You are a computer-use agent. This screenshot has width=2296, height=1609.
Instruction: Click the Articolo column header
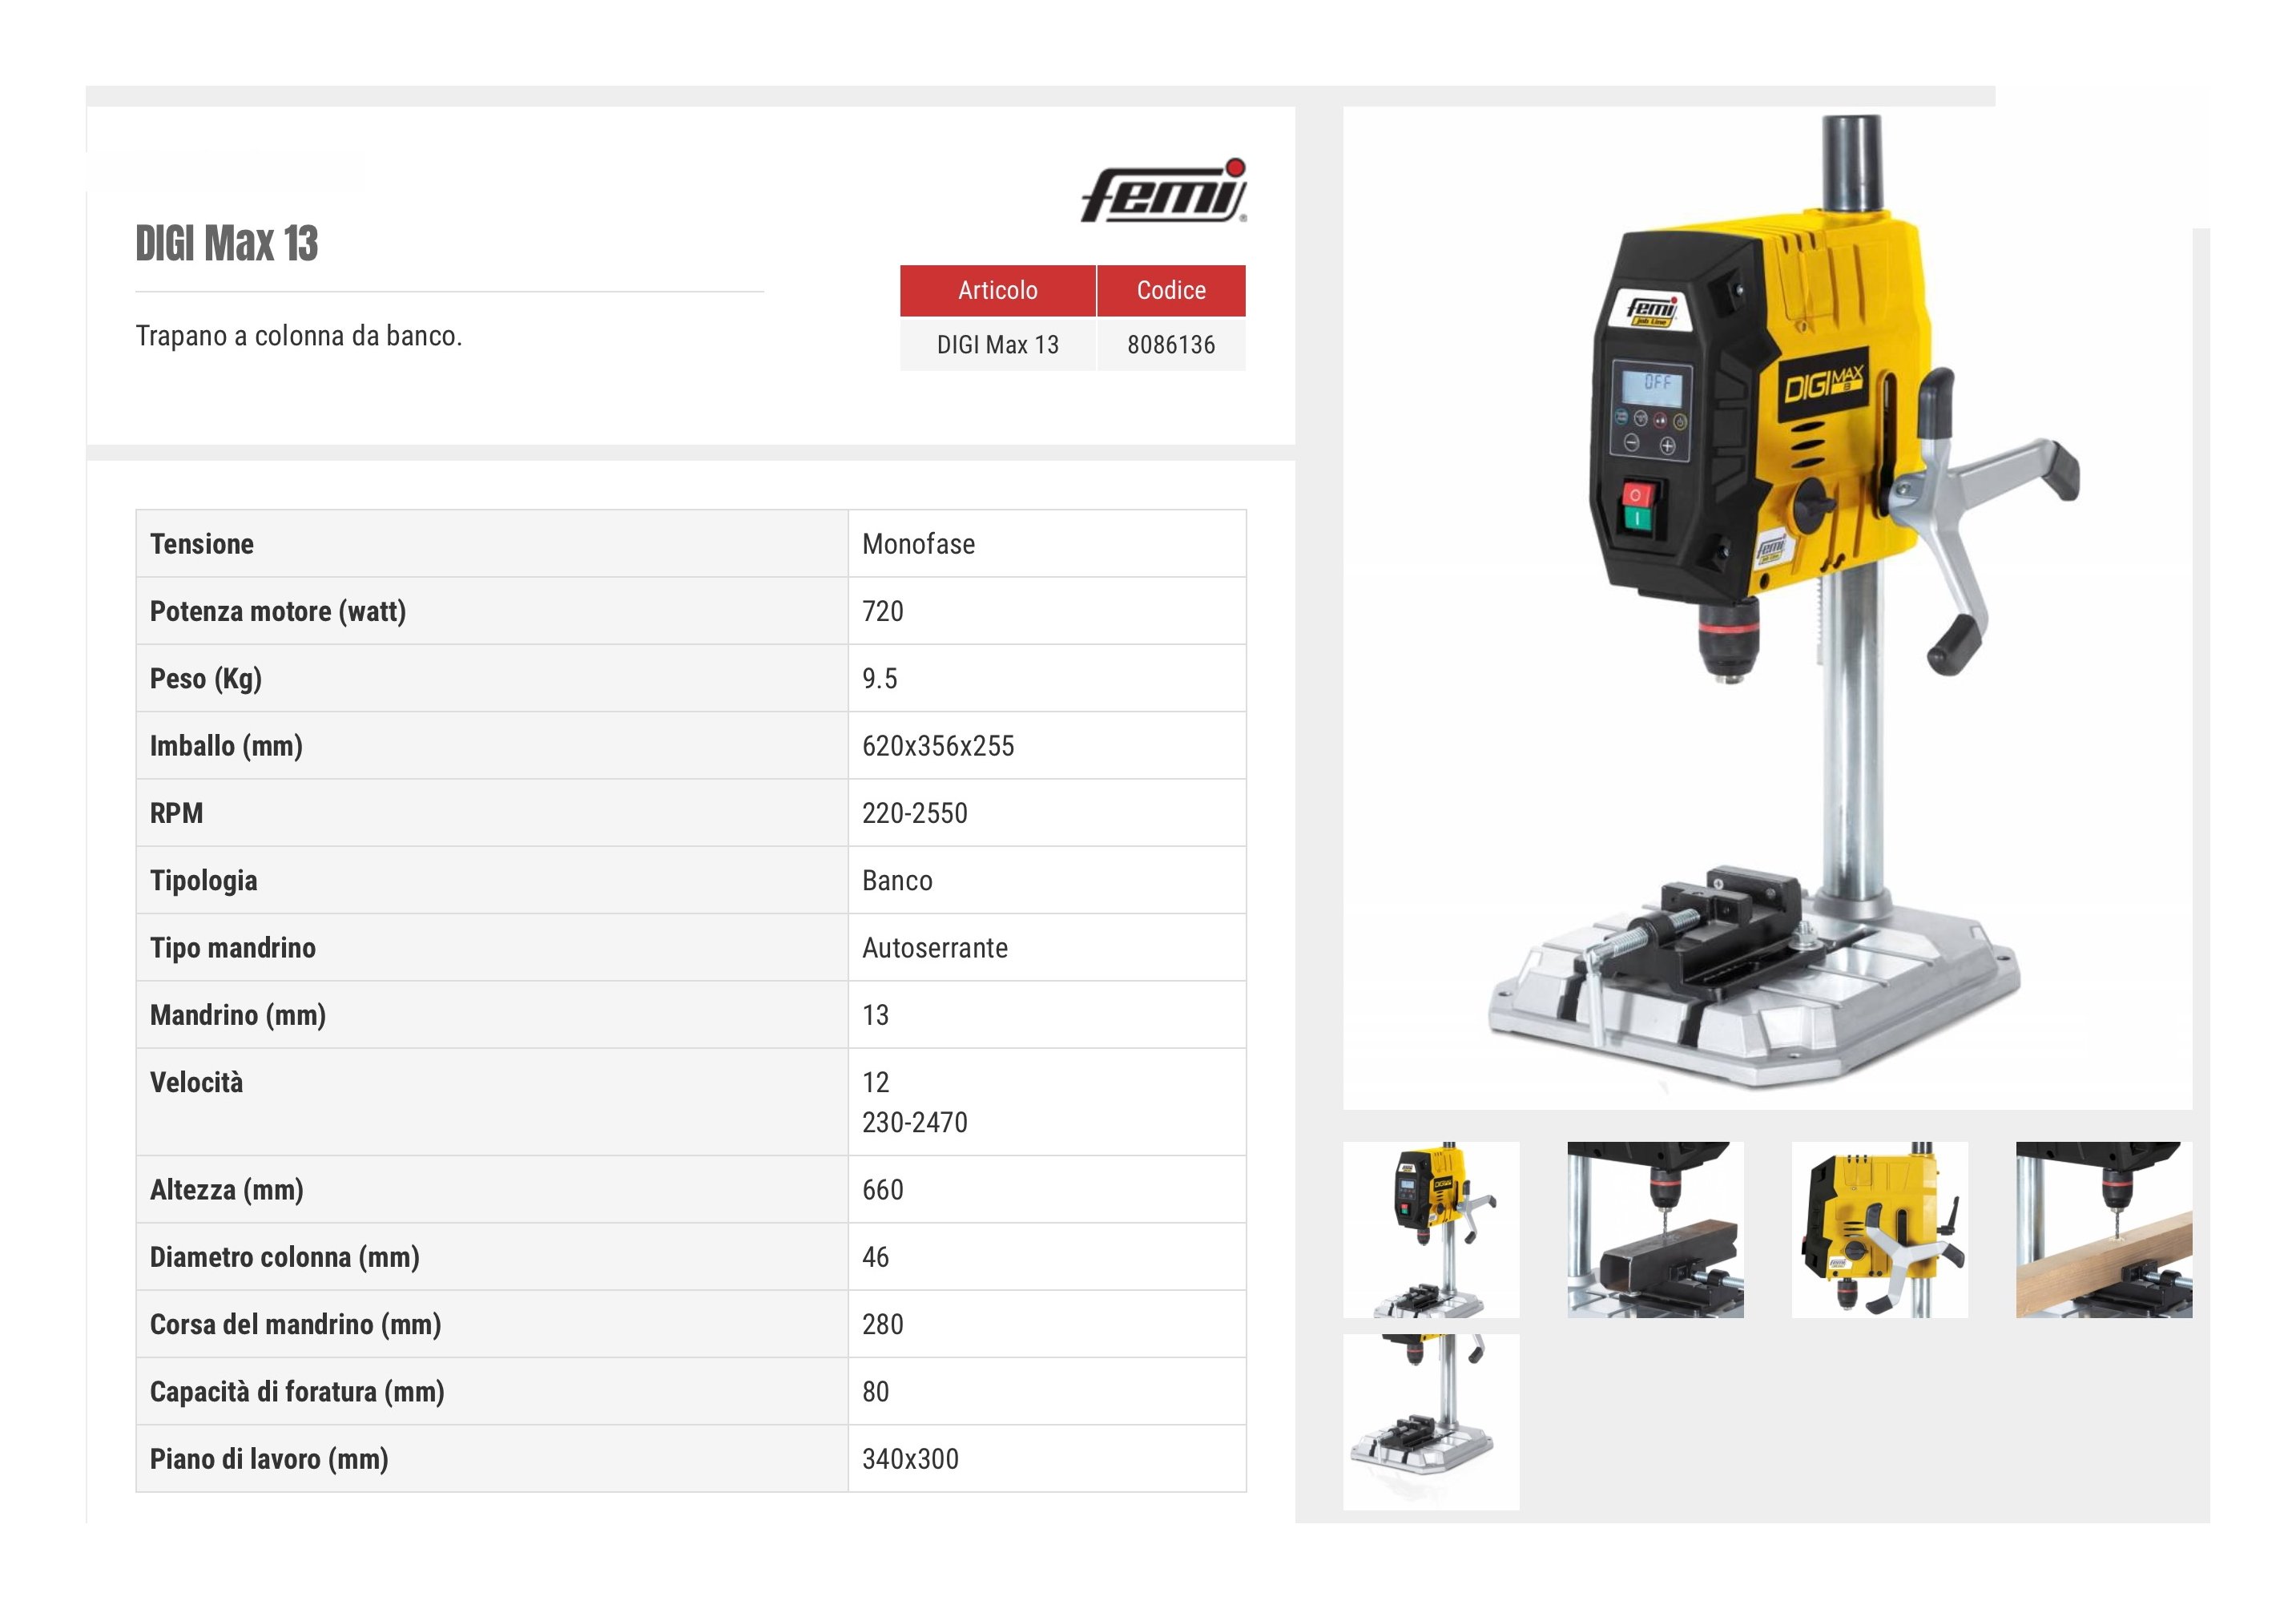pos(997,290)
